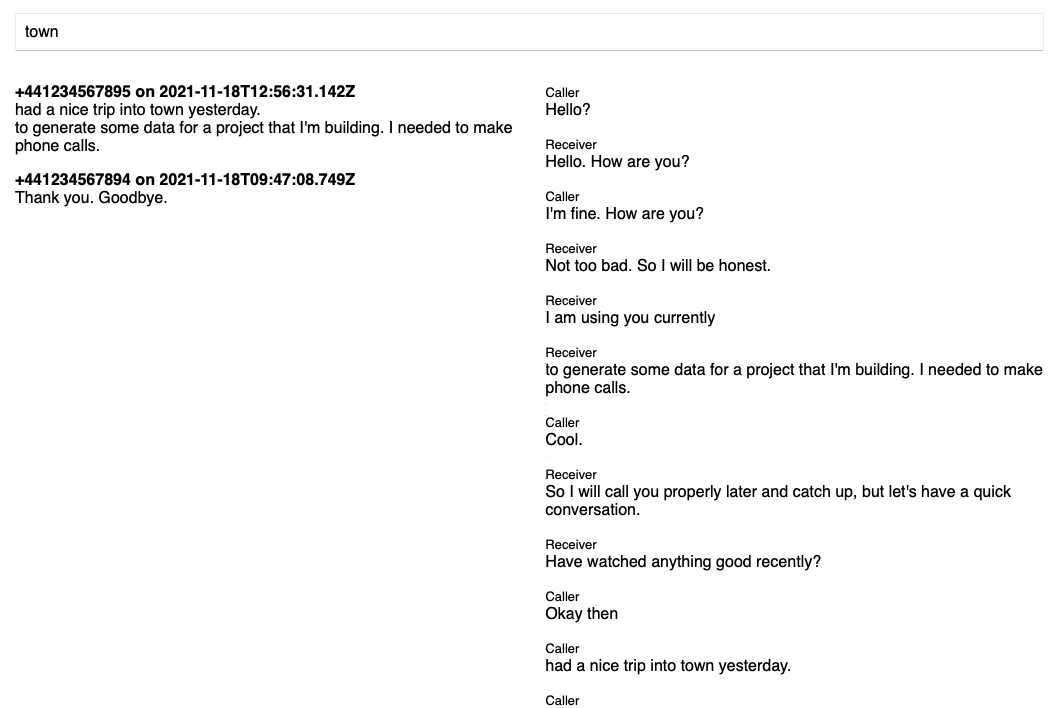Image resolution: width=1058 pixels, height=708 pixels.
Task: Click the 'Hello?' caller transcript line
Action: pos(567,110)
